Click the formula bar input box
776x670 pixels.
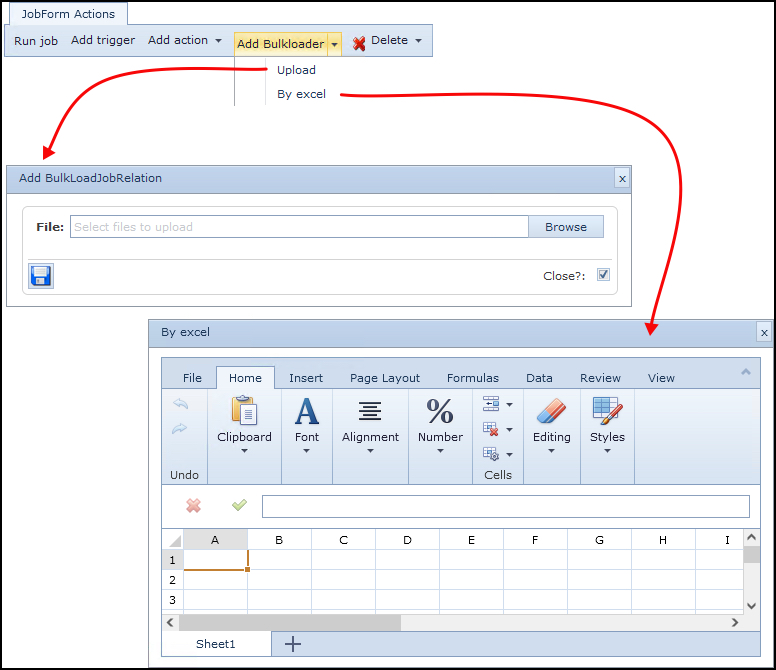506,507
